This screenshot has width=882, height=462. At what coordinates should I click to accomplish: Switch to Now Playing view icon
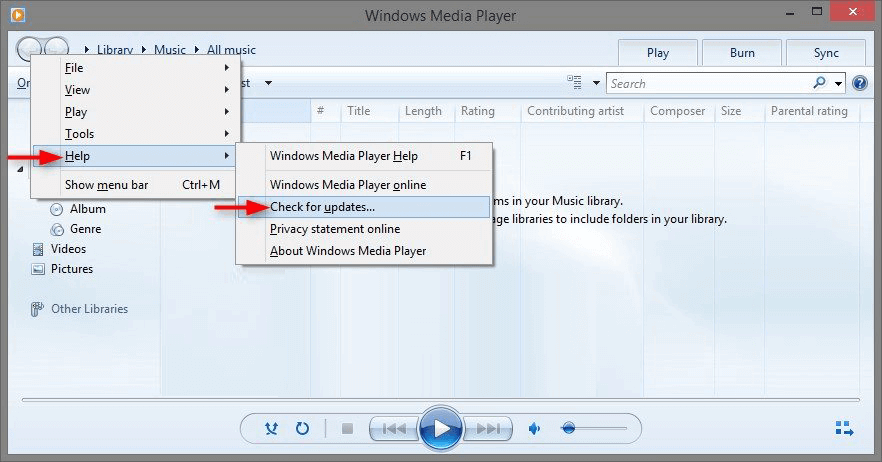pyautogui.click(x=844, y=428)
